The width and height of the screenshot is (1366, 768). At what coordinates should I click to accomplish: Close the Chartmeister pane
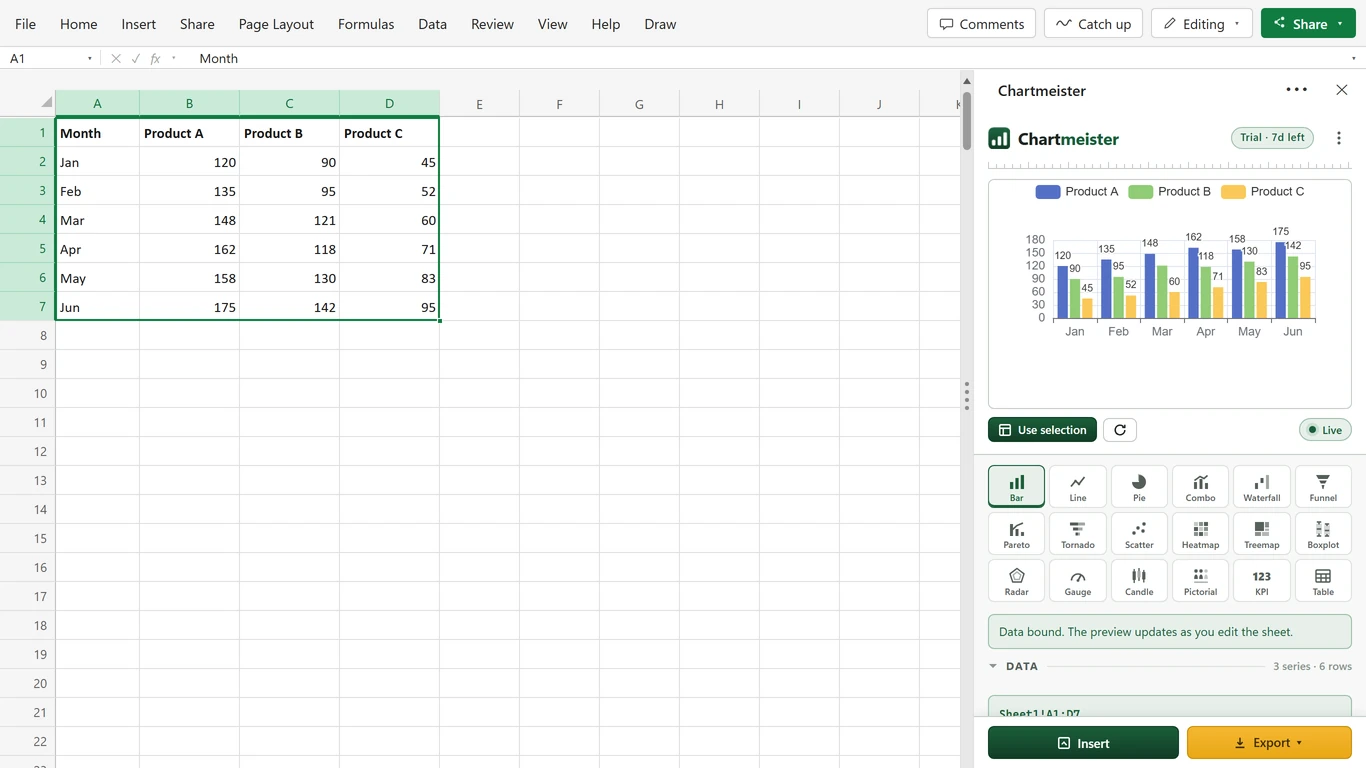click(x=1342, y=90)
